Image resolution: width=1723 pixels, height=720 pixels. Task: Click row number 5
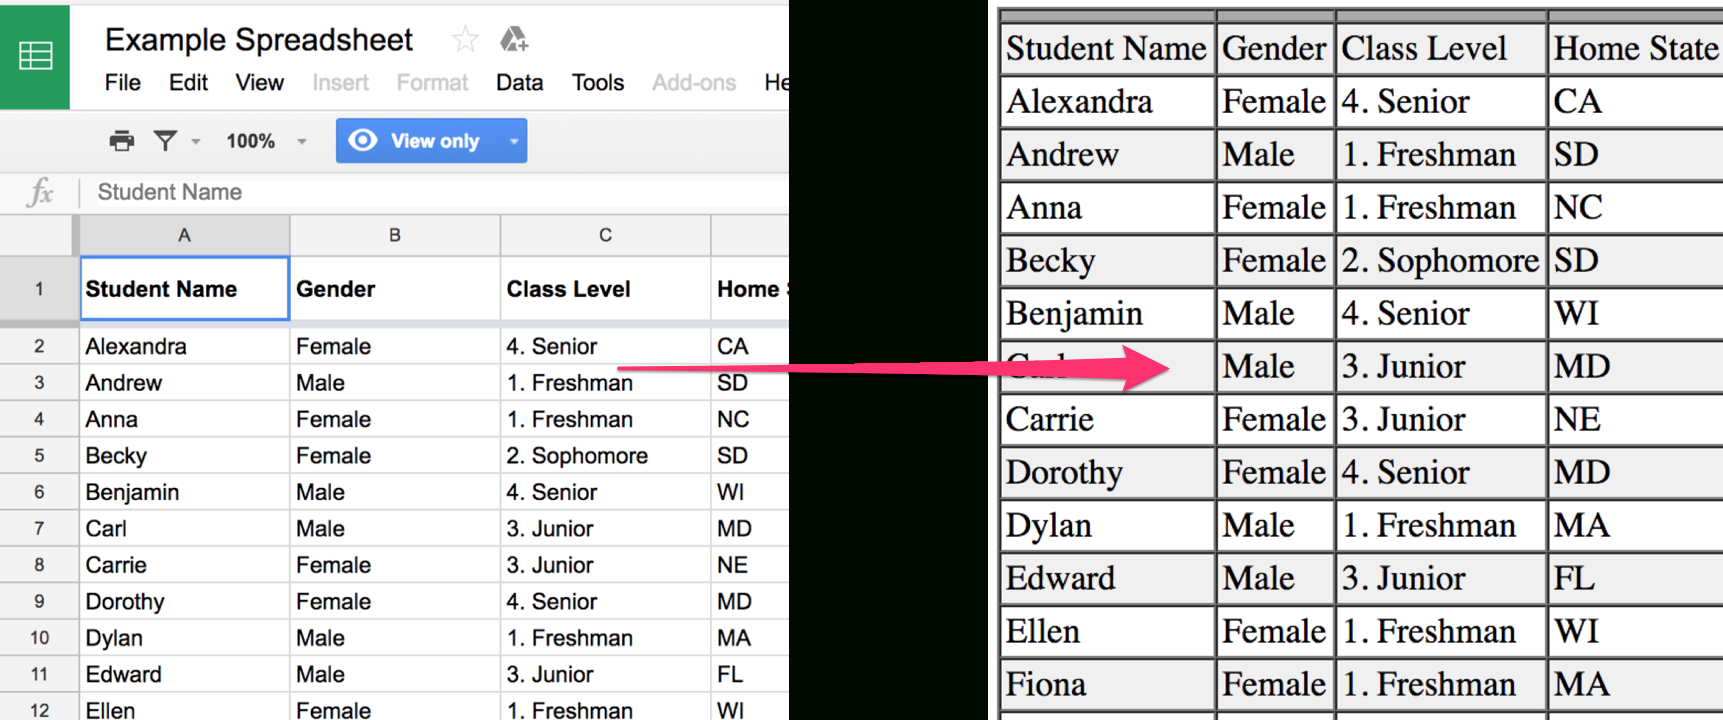(38, 455)
